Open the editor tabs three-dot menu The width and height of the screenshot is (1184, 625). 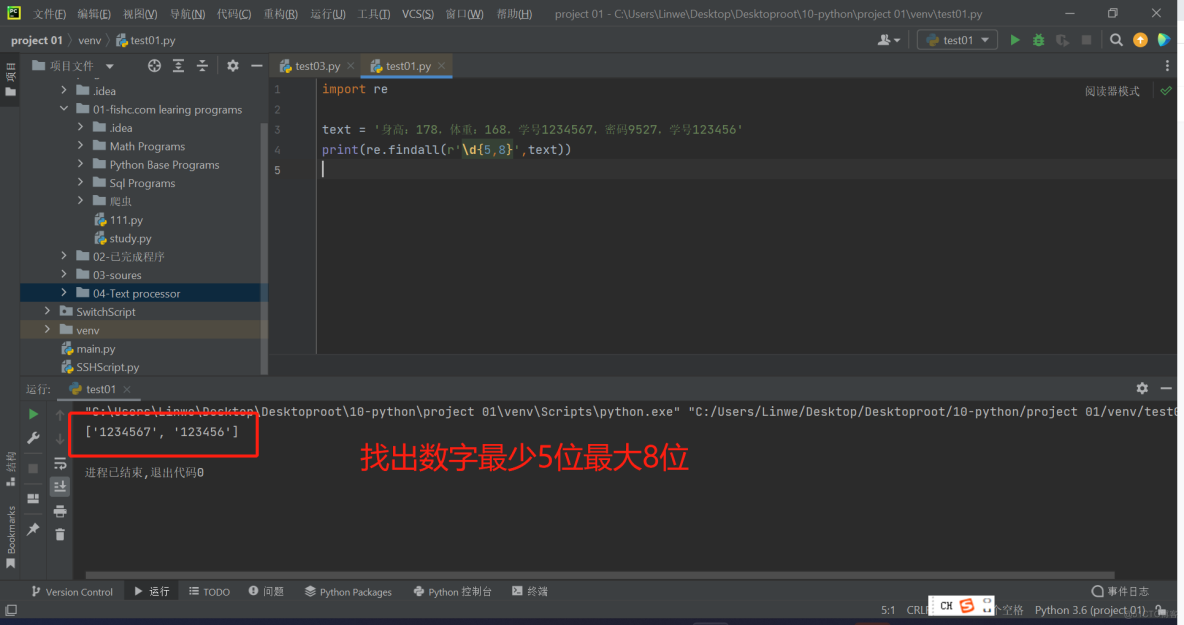tap(1167, 66)
